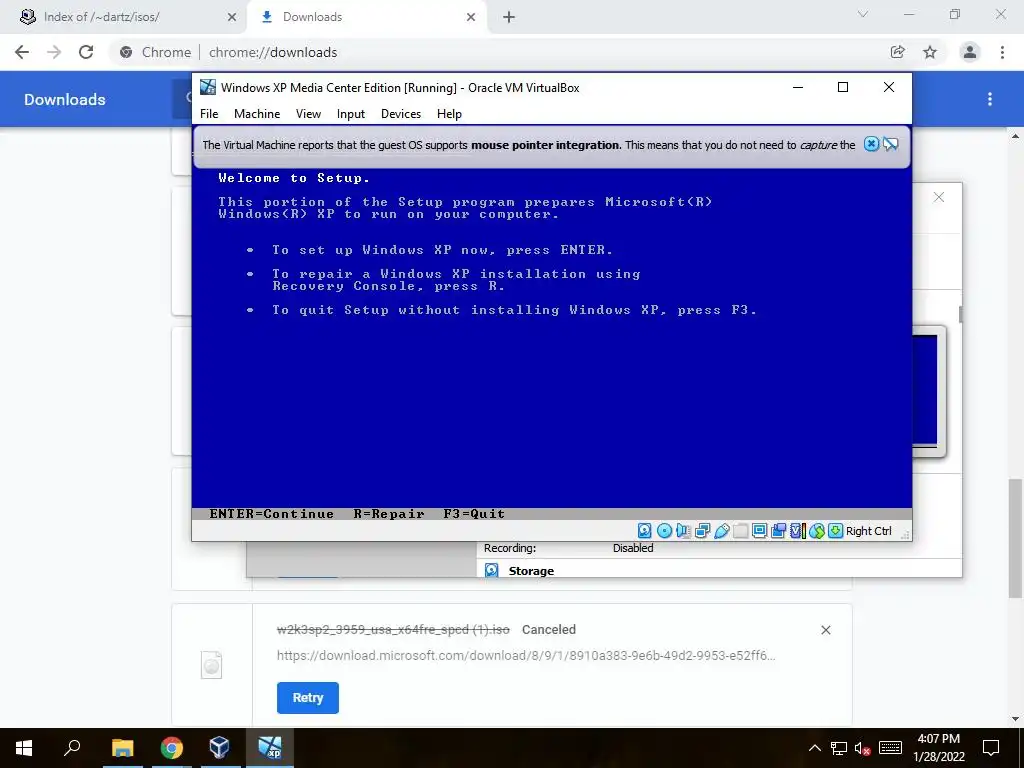This screenshot has width=1024, height=768.
Task: Open the Chrome profile avatar
Action: click(x=970, y=52)
